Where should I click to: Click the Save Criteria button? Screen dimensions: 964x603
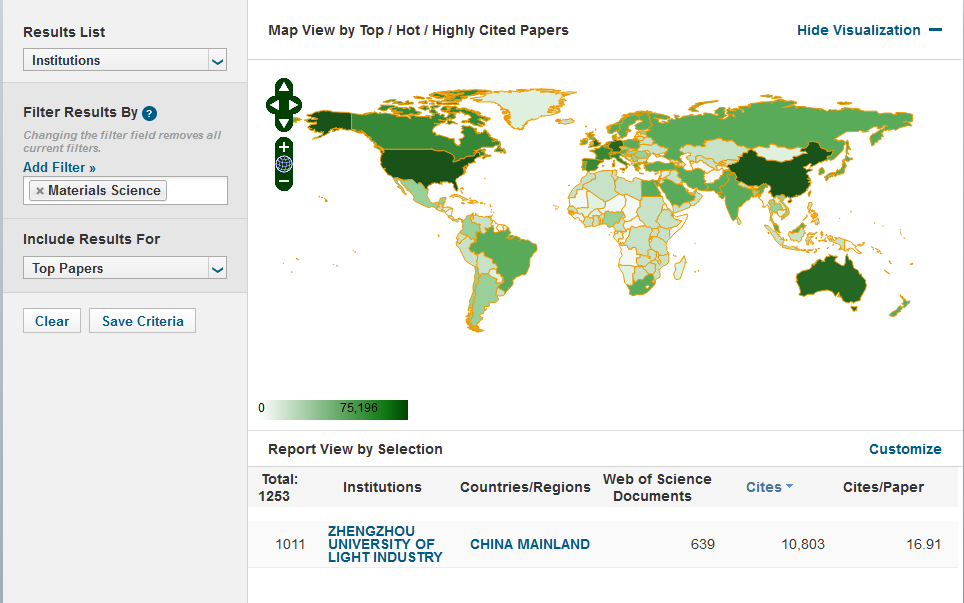point(142,321)
